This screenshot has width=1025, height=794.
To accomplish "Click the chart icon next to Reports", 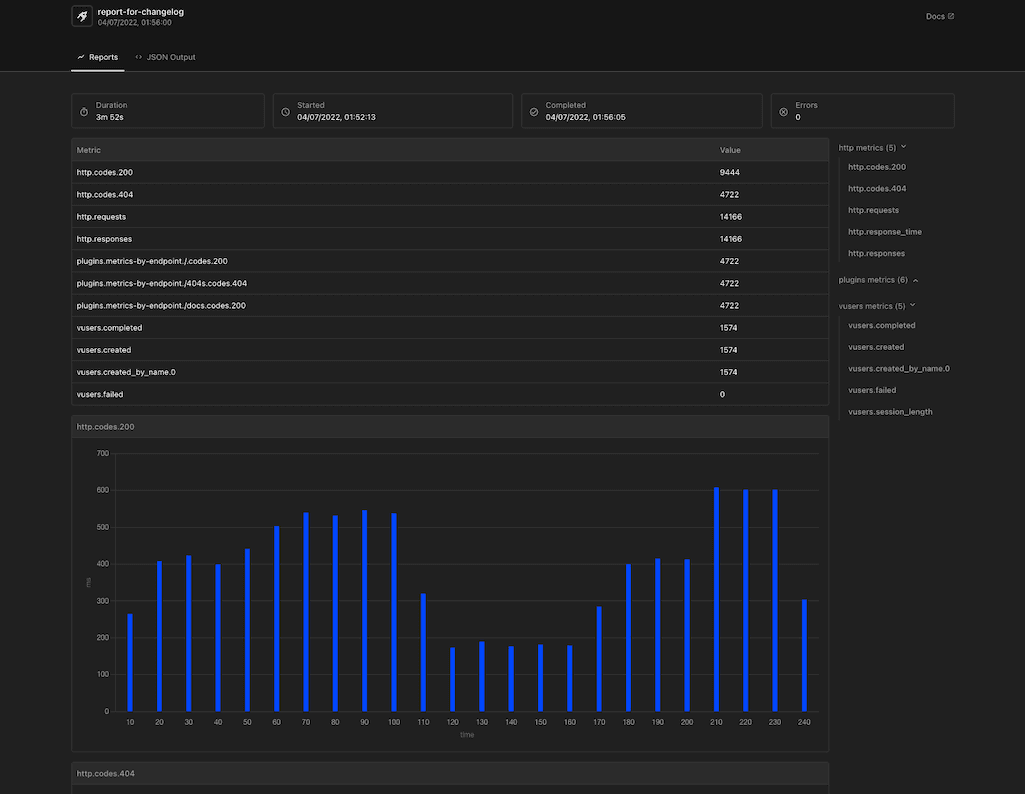I will coord(82,57).
